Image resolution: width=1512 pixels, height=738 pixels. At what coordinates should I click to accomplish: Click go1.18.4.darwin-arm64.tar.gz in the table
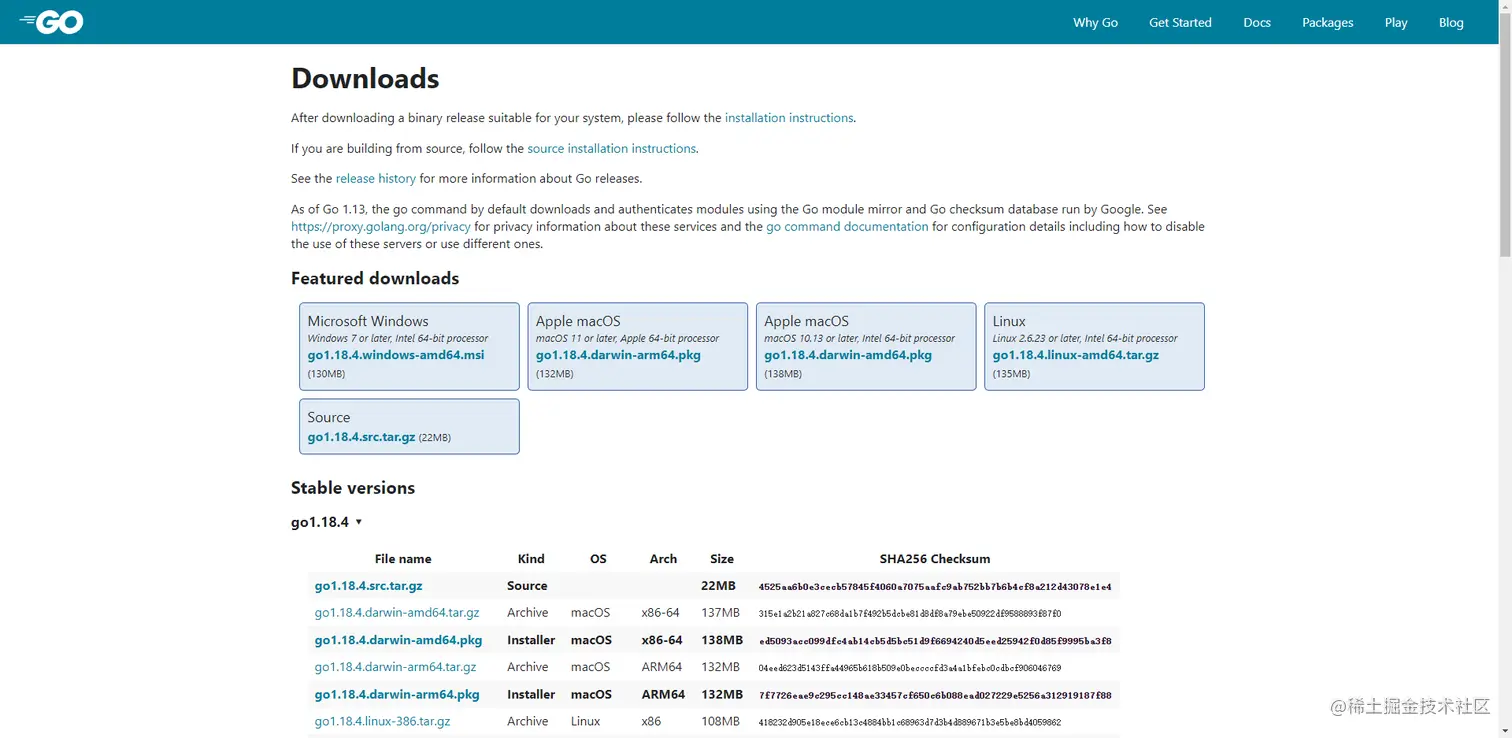tap(395, 667)
